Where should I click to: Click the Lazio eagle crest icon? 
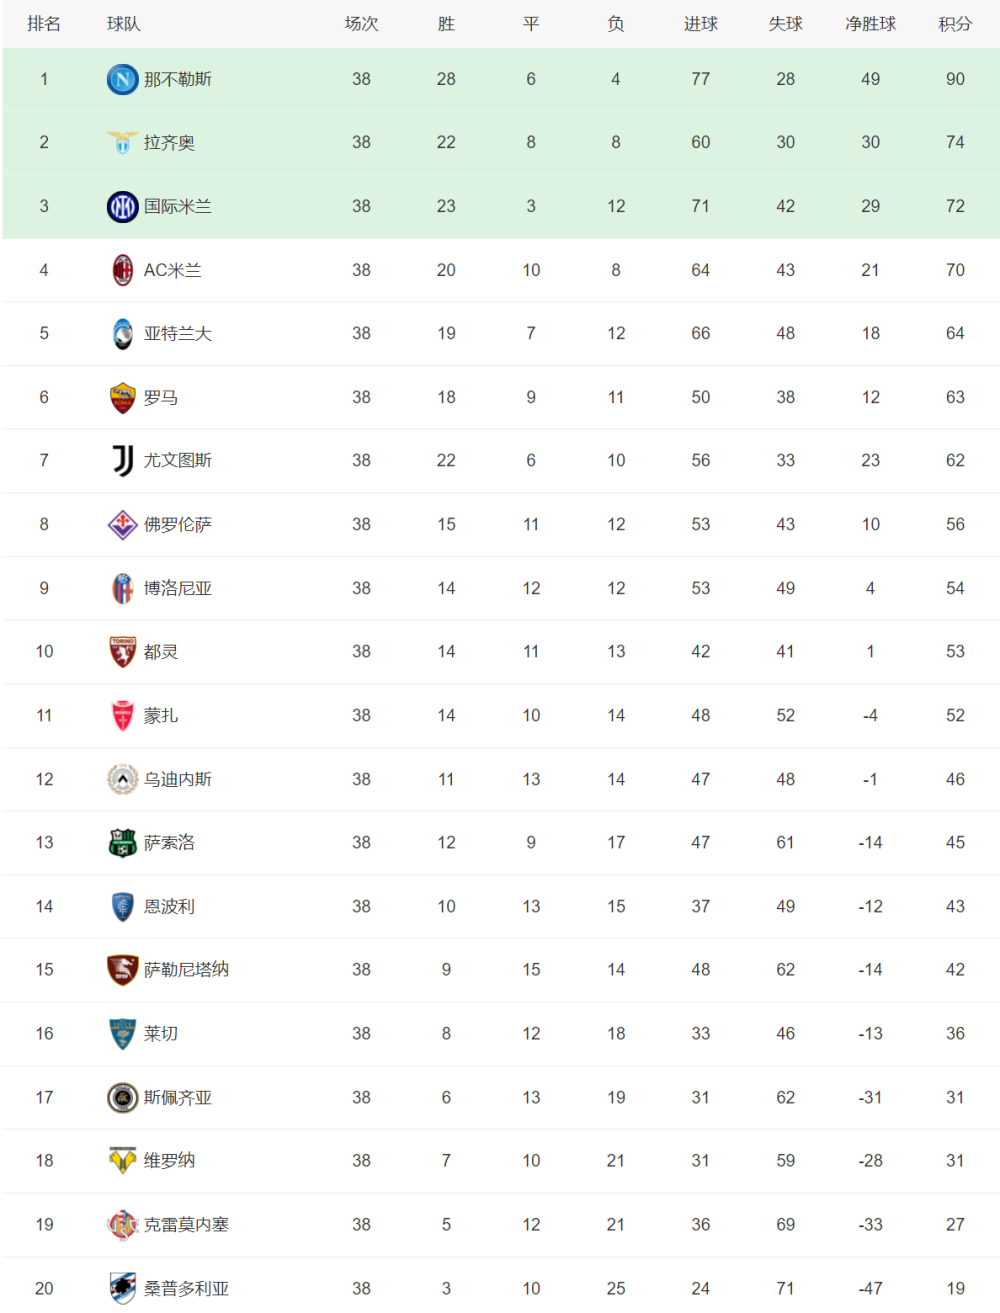[x=122, y=143]
